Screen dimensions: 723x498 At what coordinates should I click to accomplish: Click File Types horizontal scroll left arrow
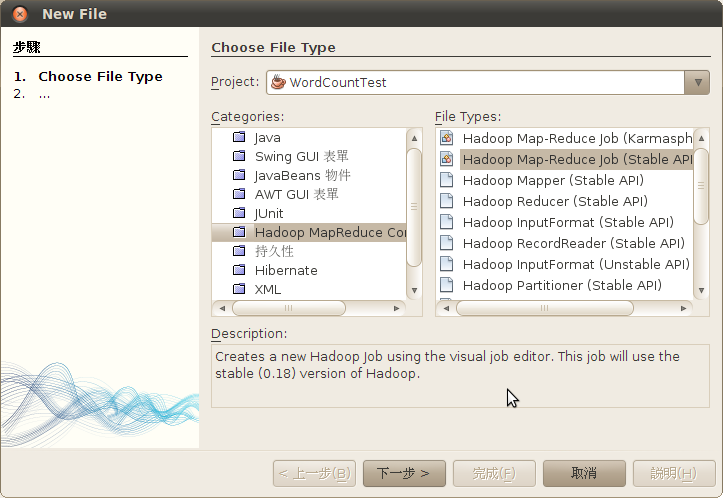pyautogui.click(x=446, y=308)
